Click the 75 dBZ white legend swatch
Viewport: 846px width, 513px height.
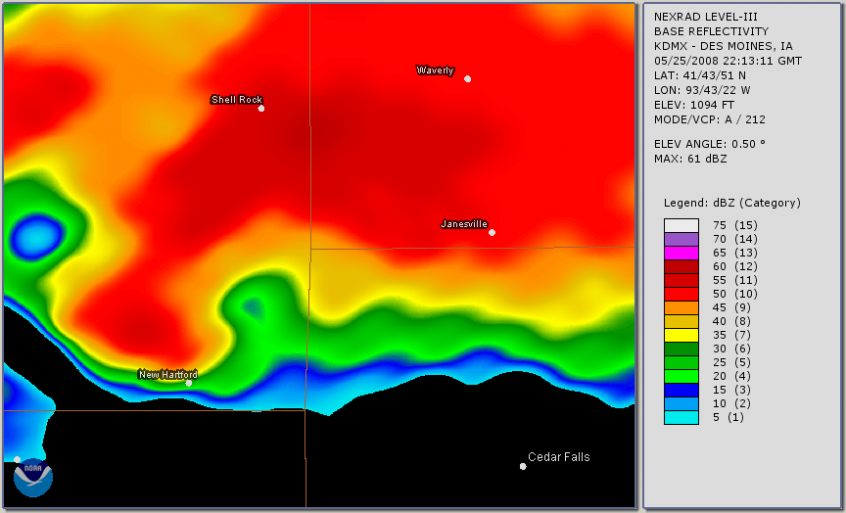coord(681,225)
